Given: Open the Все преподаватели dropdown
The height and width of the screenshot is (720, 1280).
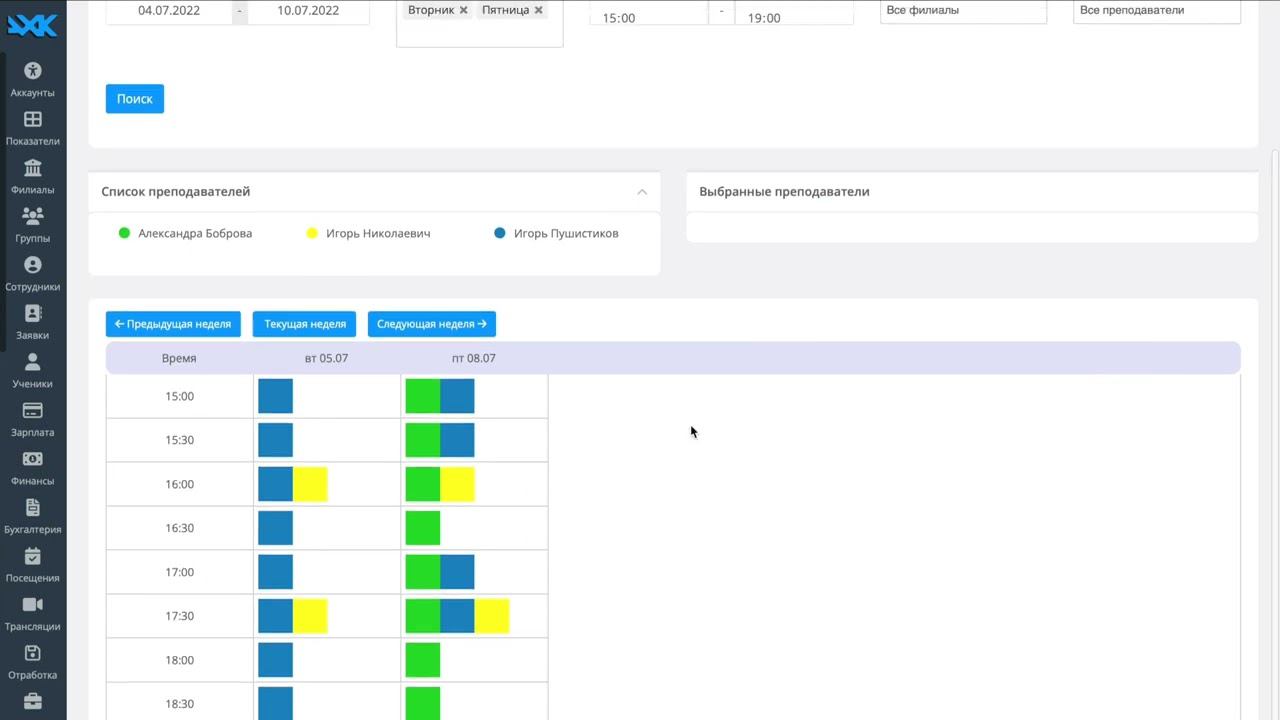Looking at the screenshot, I should (1157, 11).
